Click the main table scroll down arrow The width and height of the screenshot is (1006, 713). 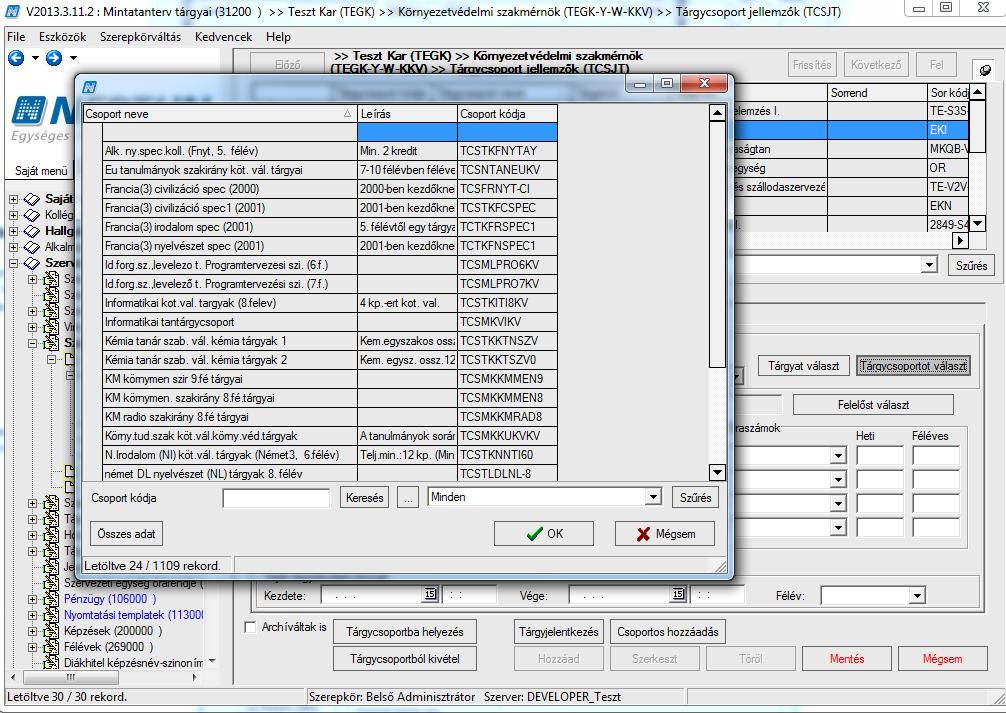[x=976, y=224]
